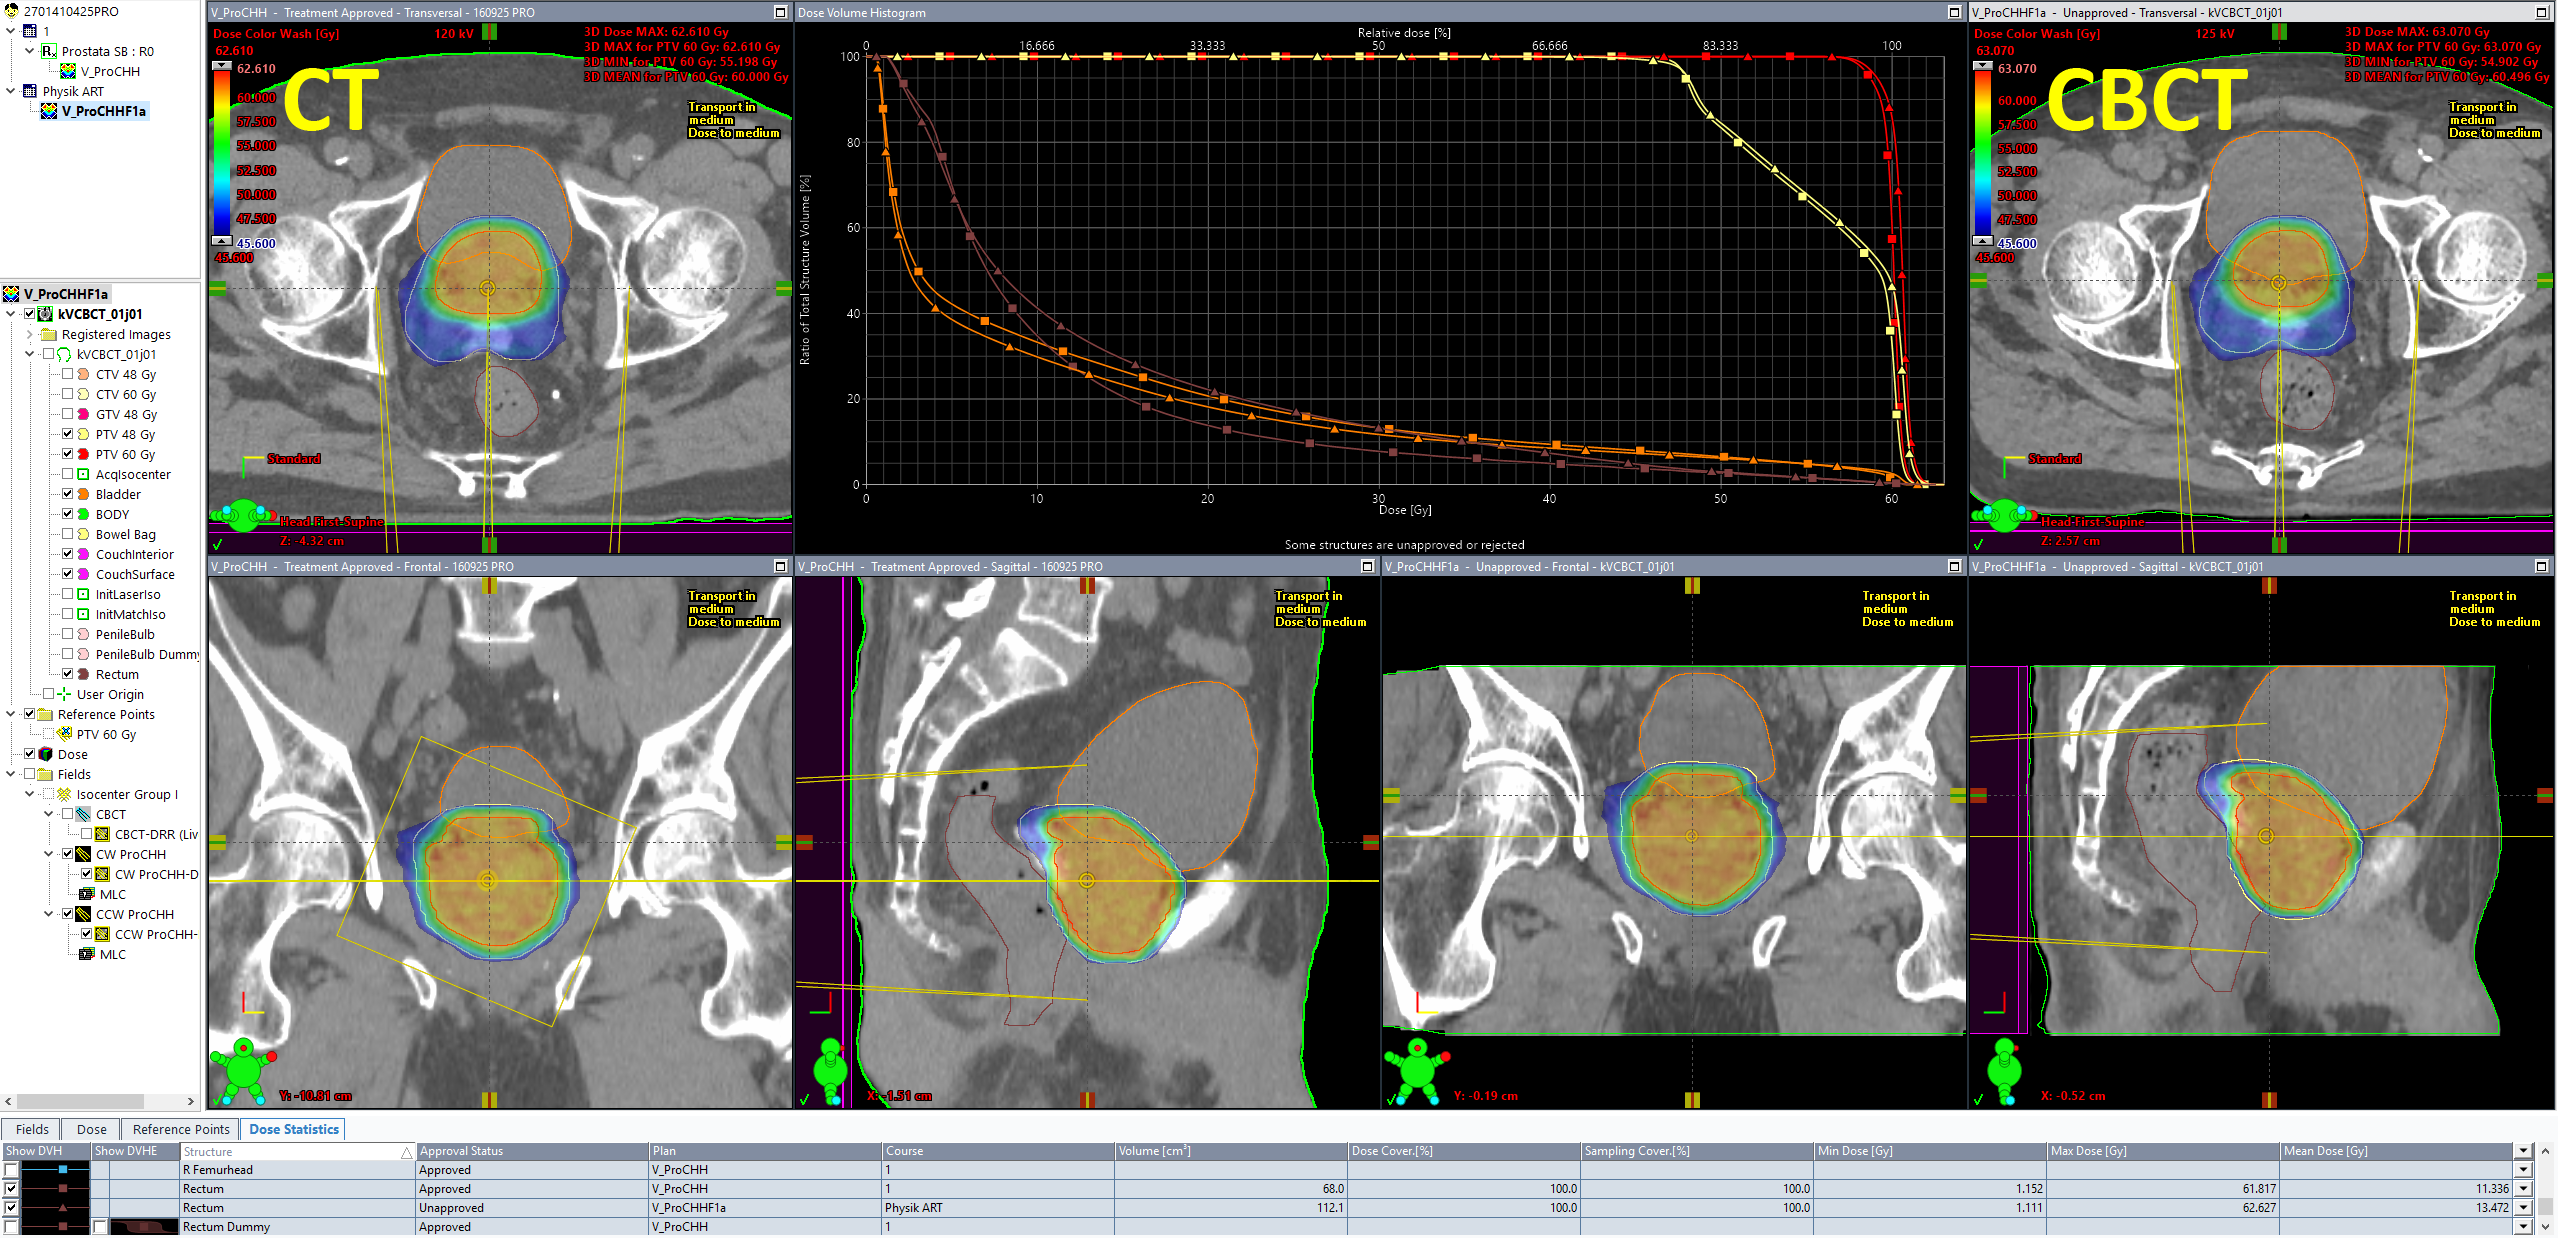2558x1238 pixels.
Task: Click the Dose cube icon in tree
Action: pyautogui.click(x=46, y=754)
